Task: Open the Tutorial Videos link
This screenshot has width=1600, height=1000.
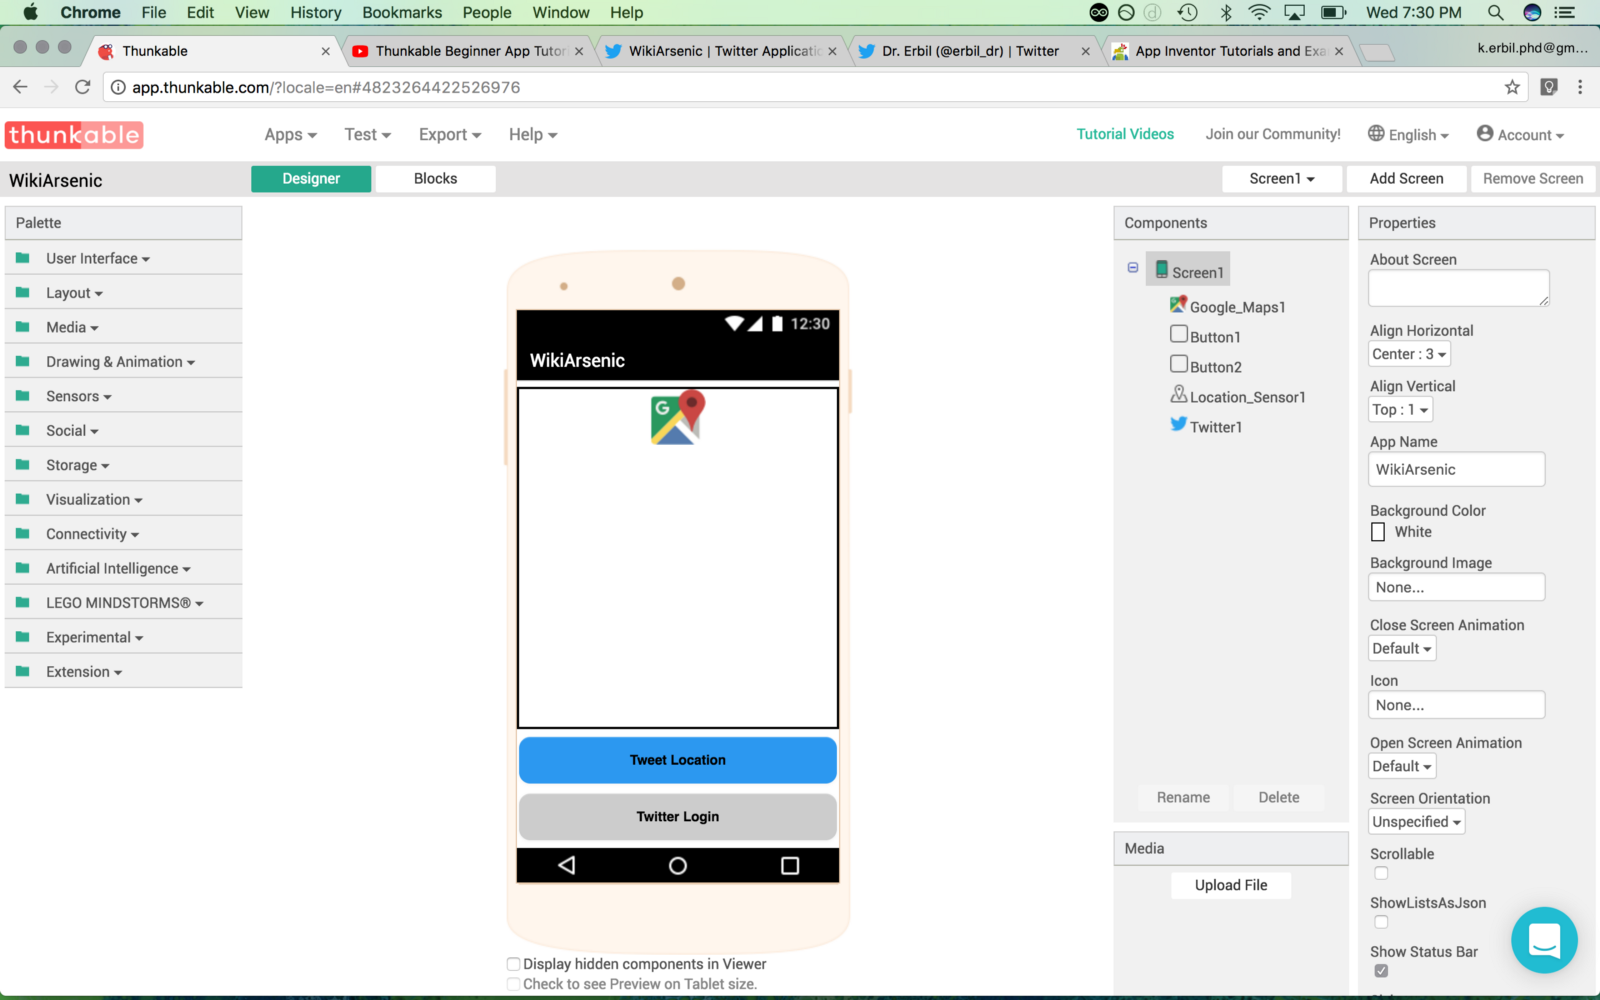Action: 1125,134
